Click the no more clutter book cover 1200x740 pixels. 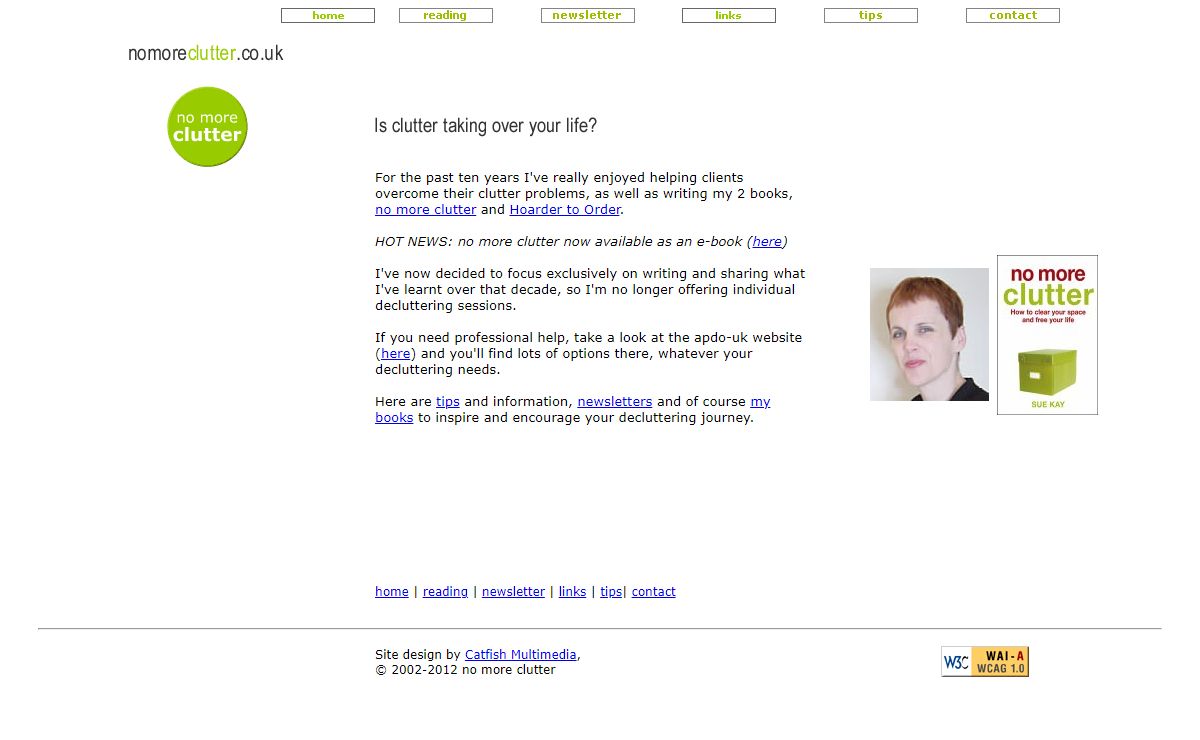click(x=1047, y=335)
